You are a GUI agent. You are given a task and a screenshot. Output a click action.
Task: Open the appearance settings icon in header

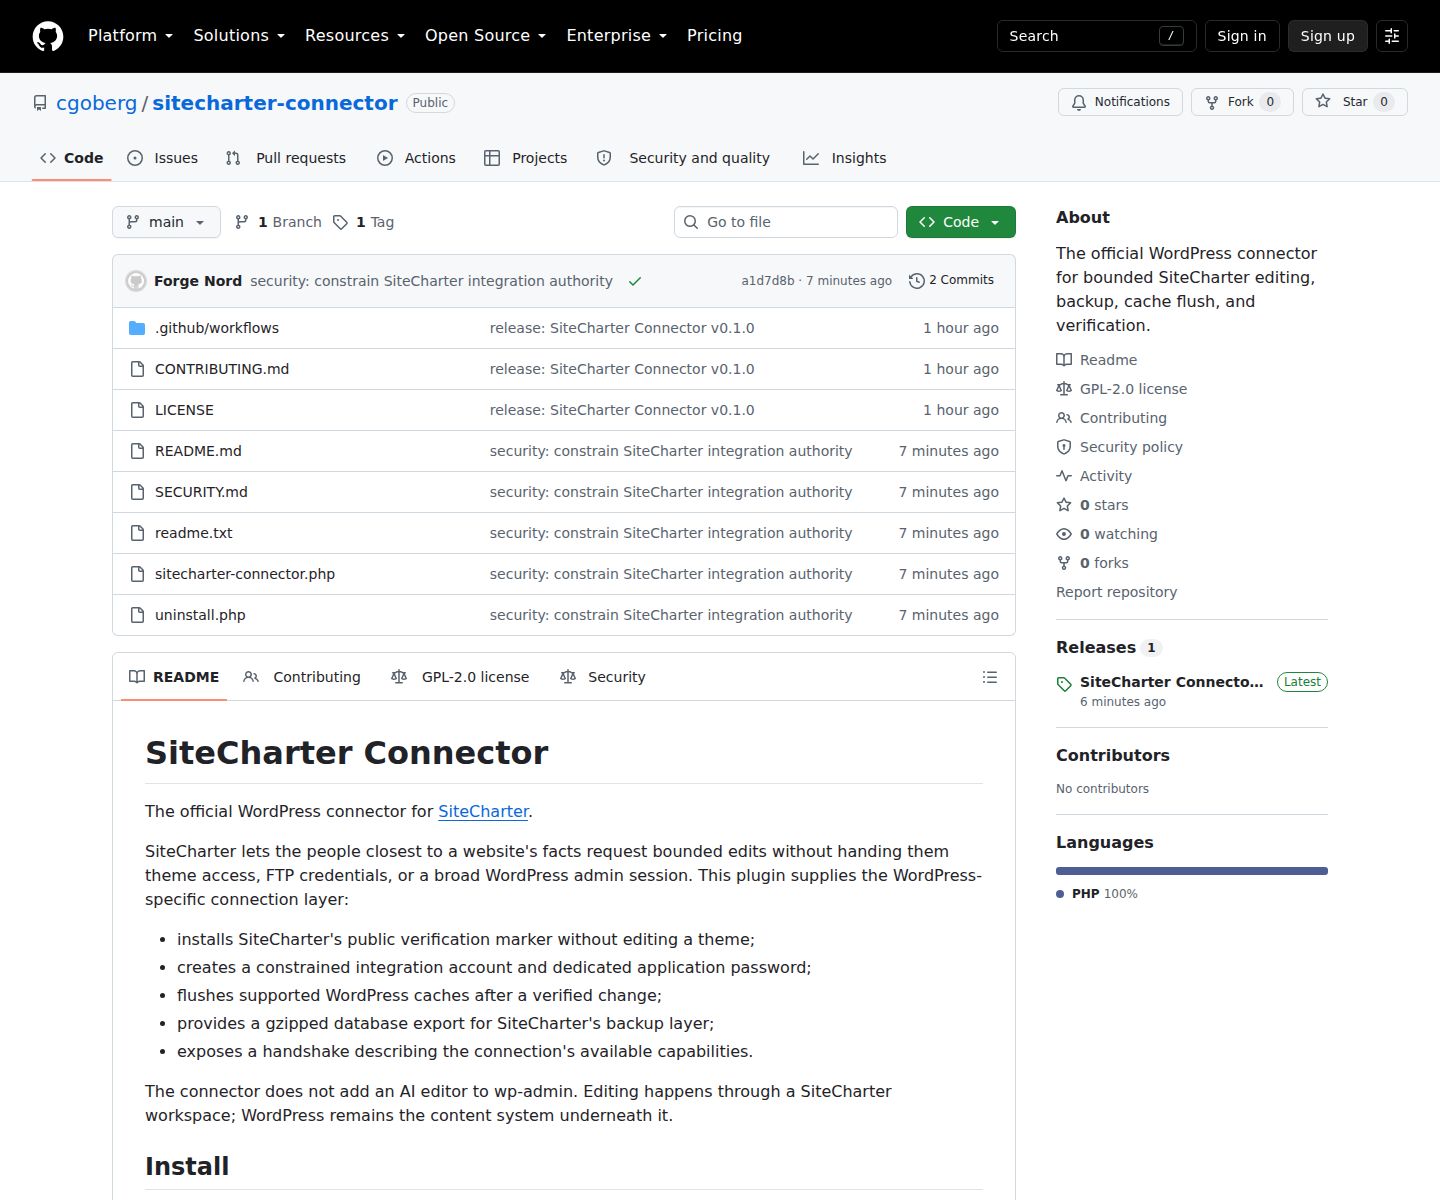click(1392, 36)
